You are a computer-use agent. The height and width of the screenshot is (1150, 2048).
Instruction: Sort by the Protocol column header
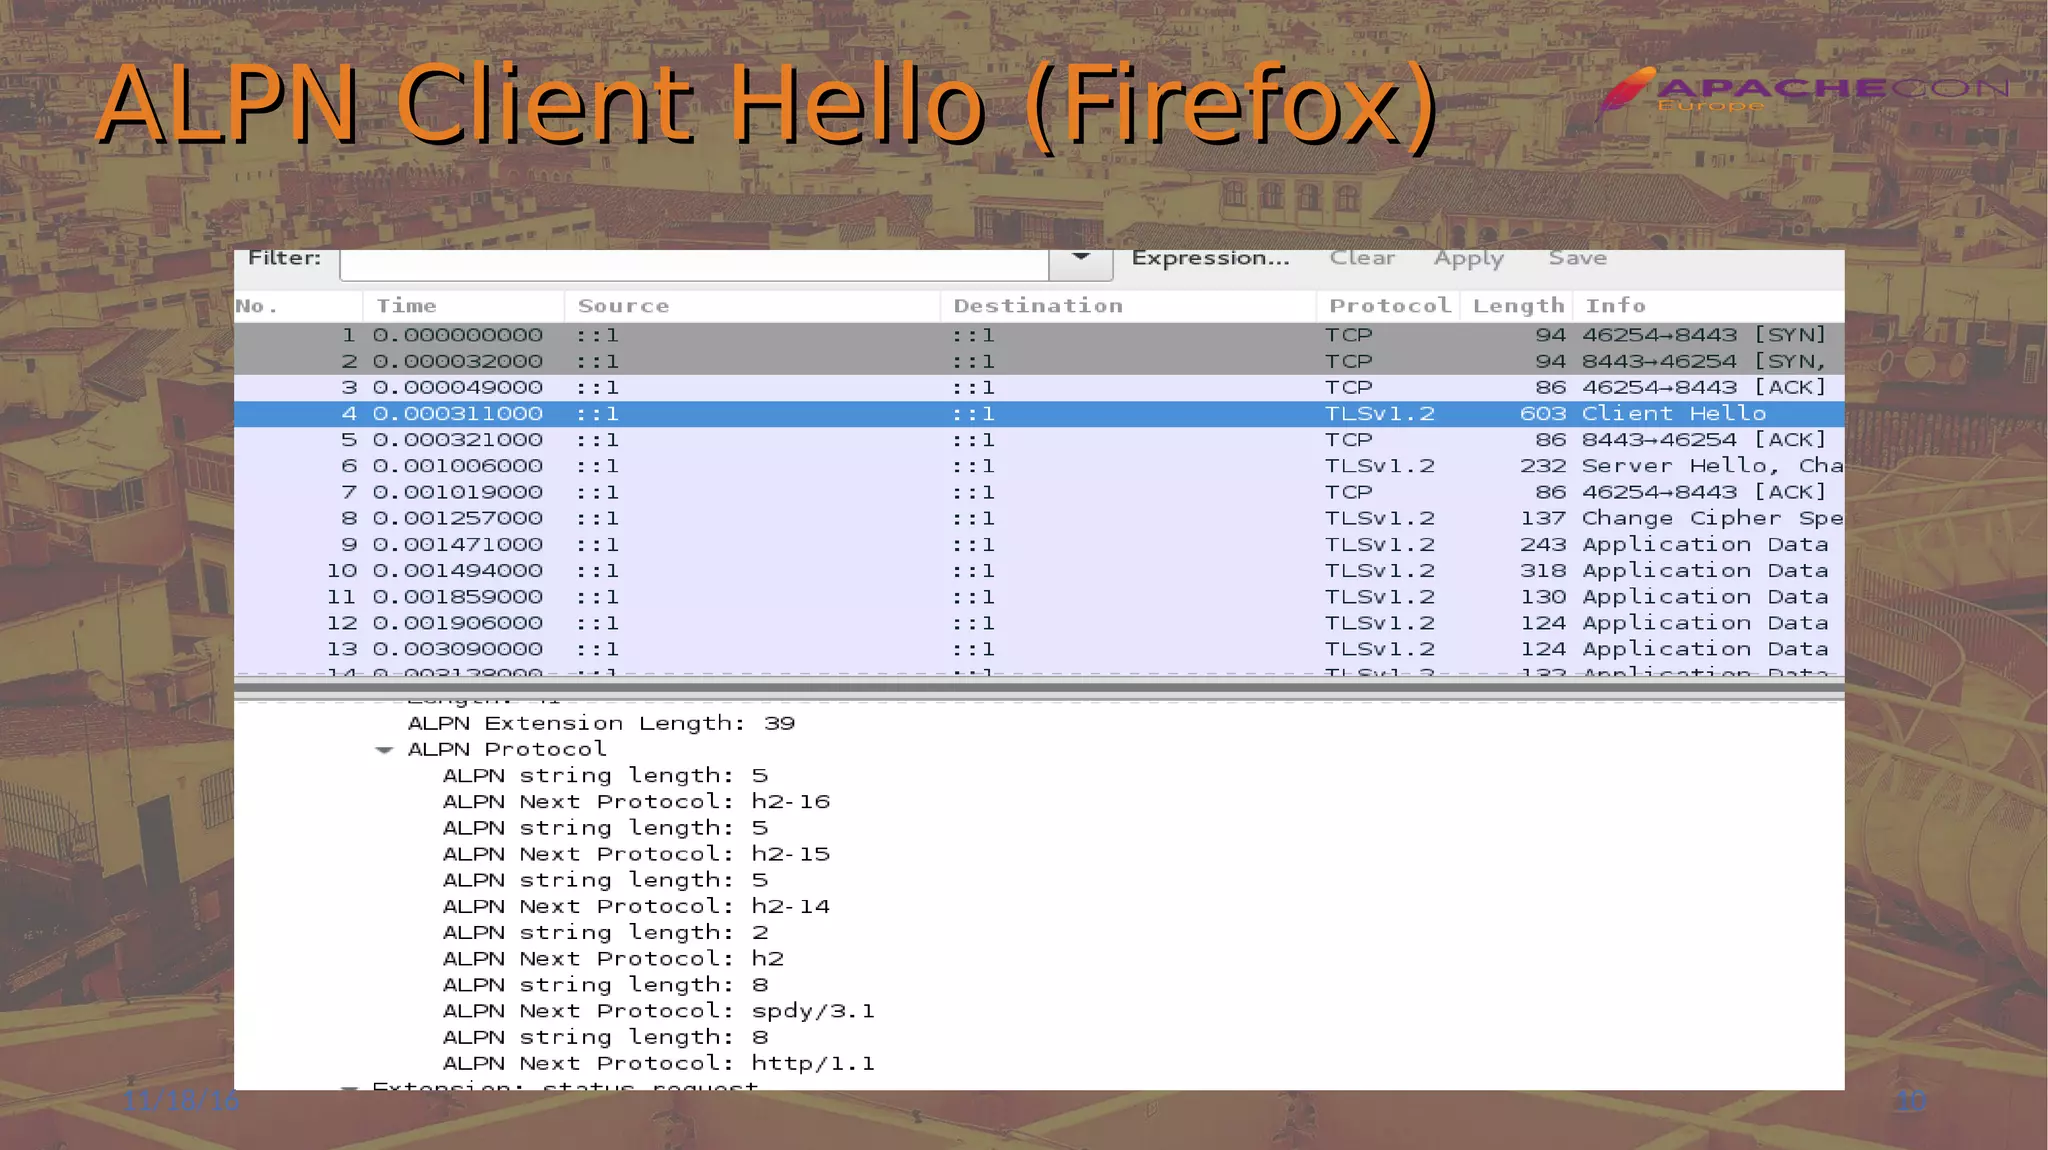click(x=1389, y=306)
